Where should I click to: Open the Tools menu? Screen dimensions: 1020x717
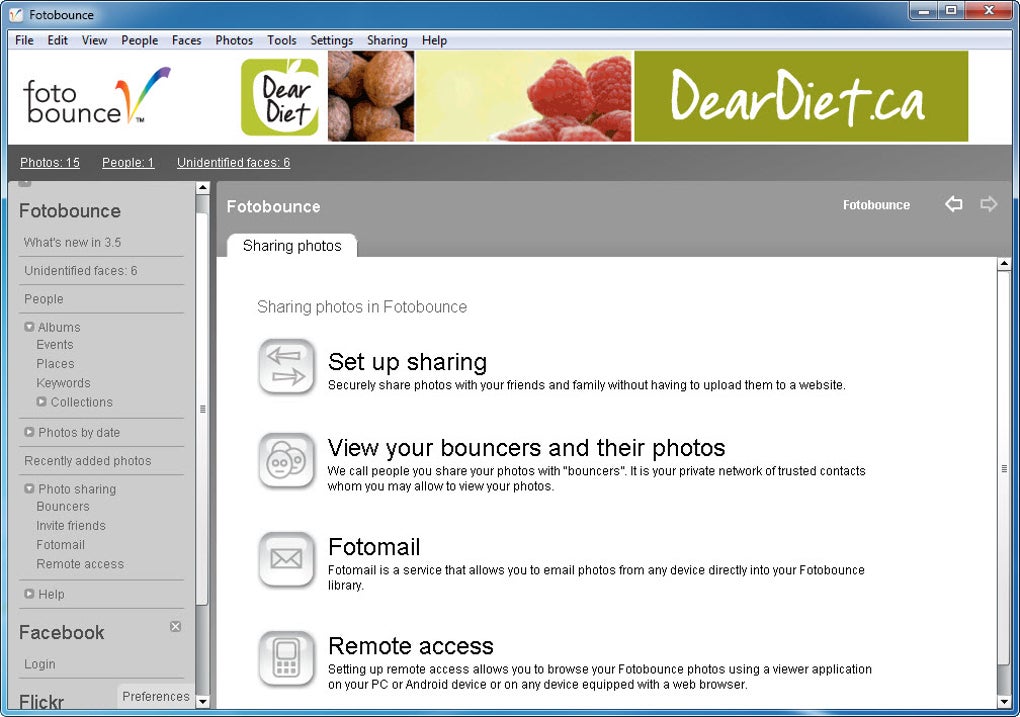pos(282,40)
